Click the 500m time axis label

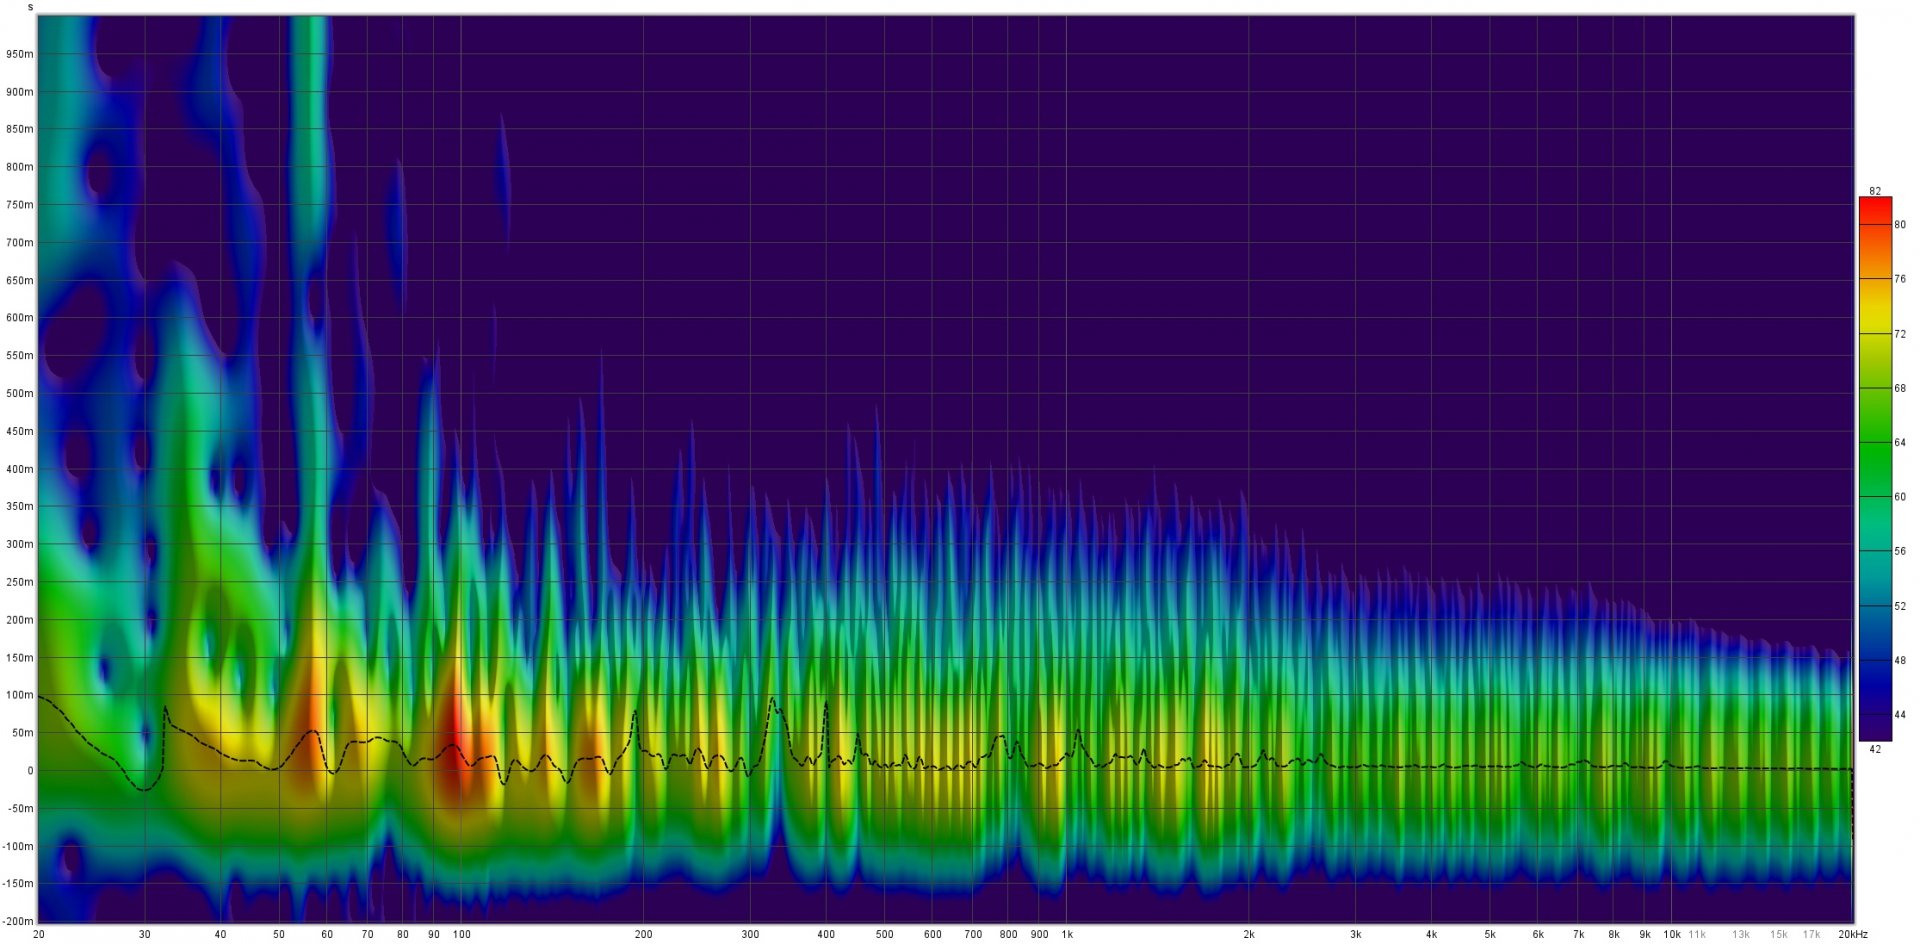[20, 394]
